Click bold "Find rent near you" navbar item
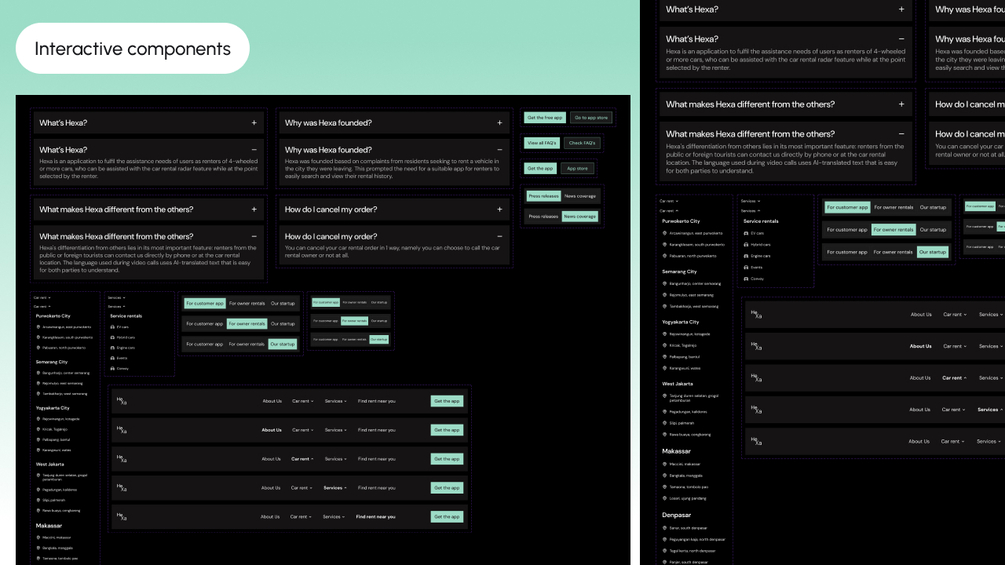1005x565 pixels. (x=376, y=516)
